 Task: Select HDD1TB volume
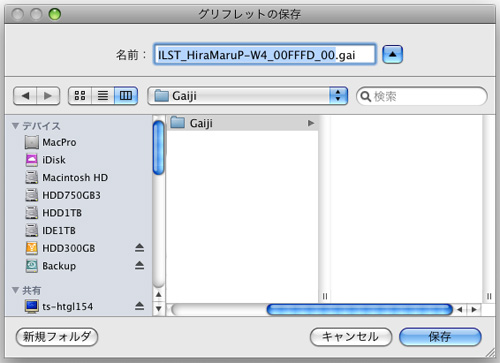tap(78, 213)
